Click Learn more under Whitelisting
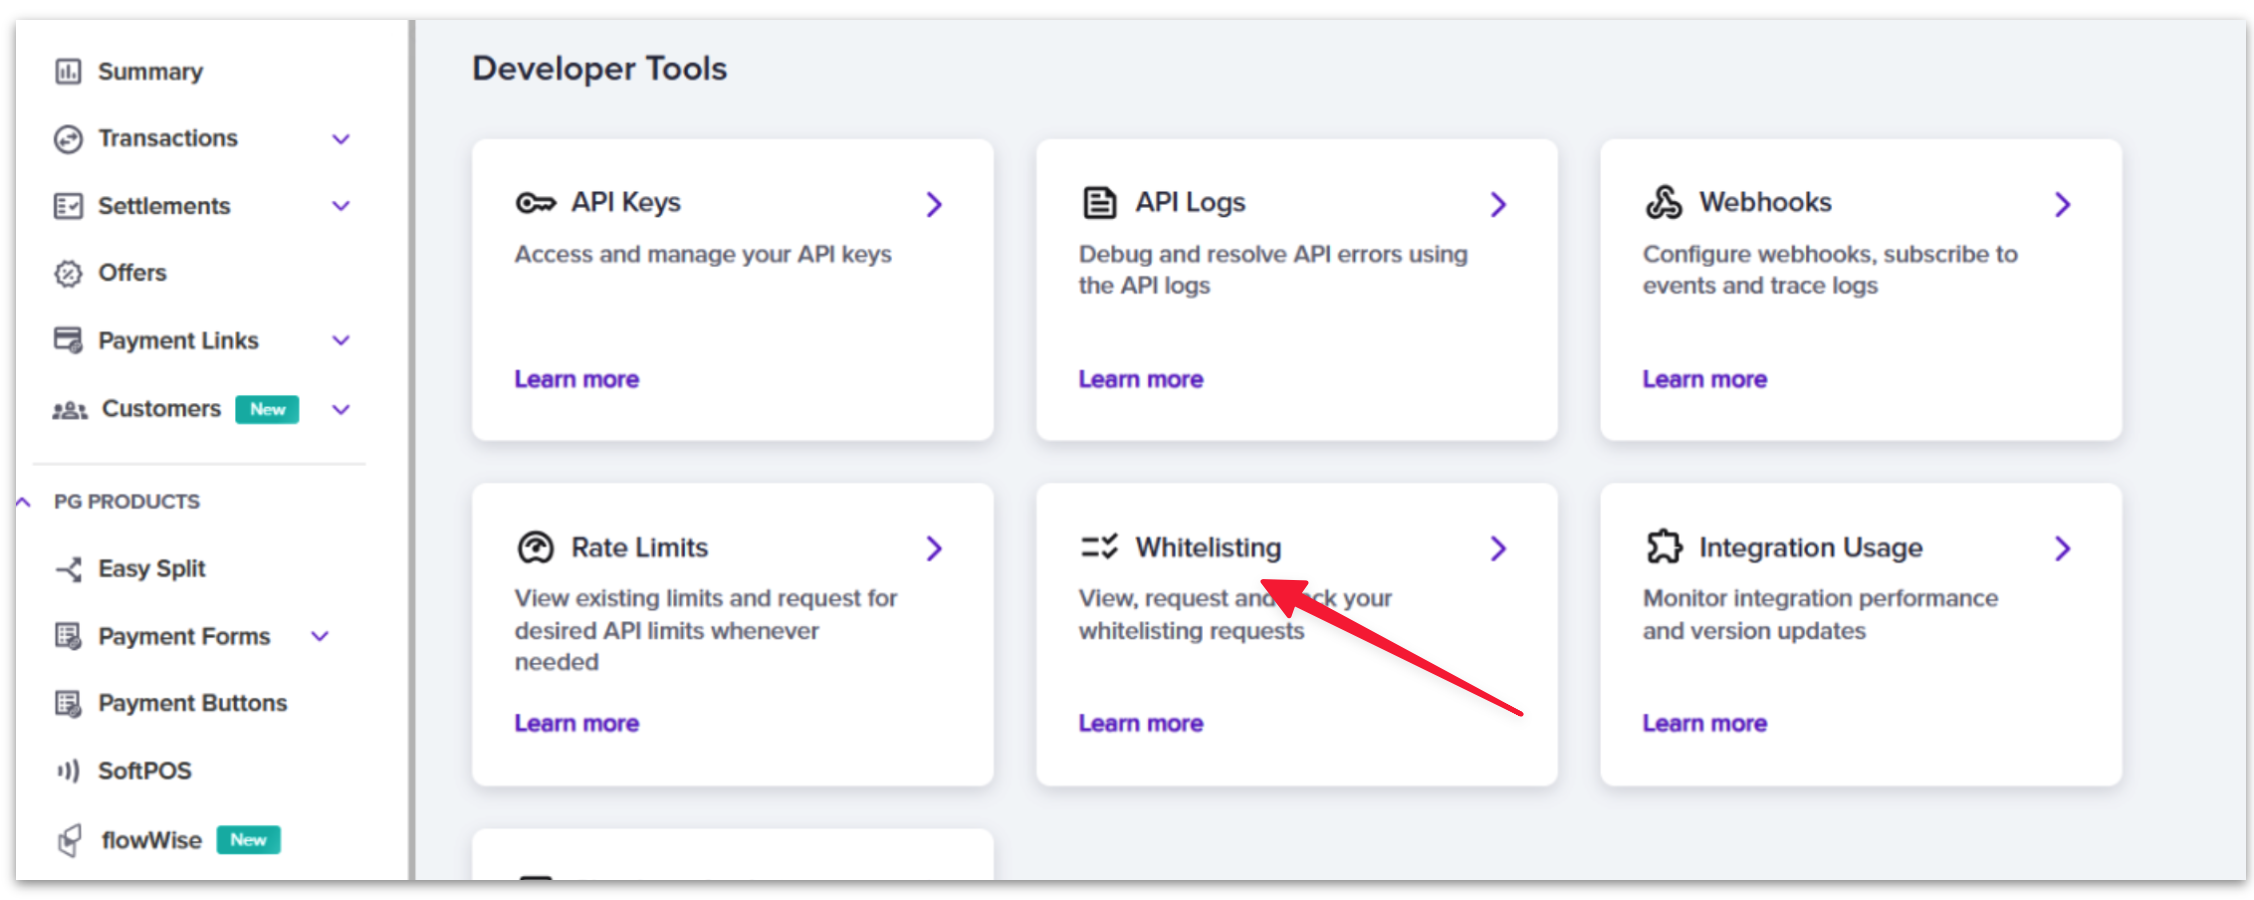 (1141, 724)
